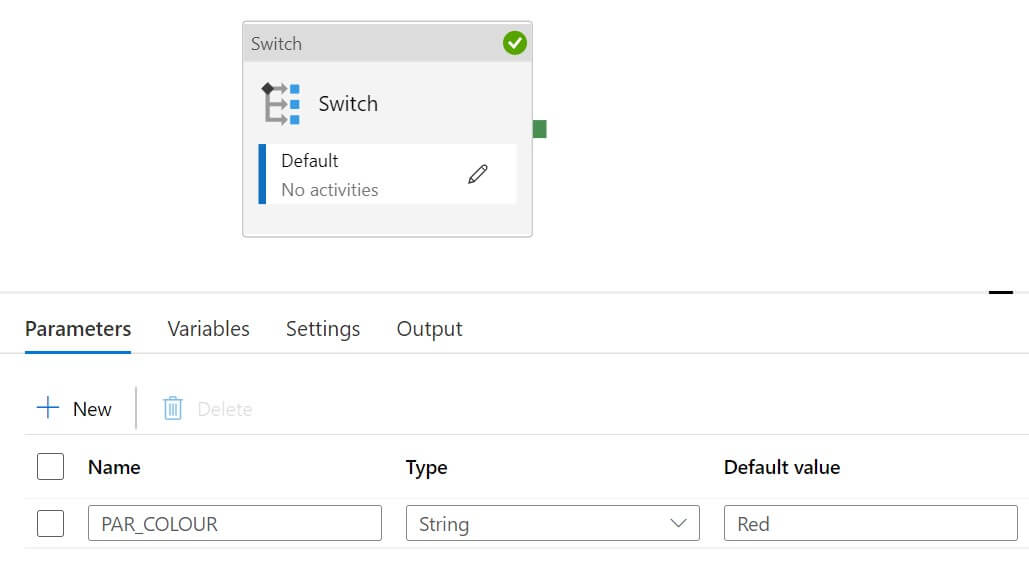Switch to the Parameters tab

[x=78, y=329]
